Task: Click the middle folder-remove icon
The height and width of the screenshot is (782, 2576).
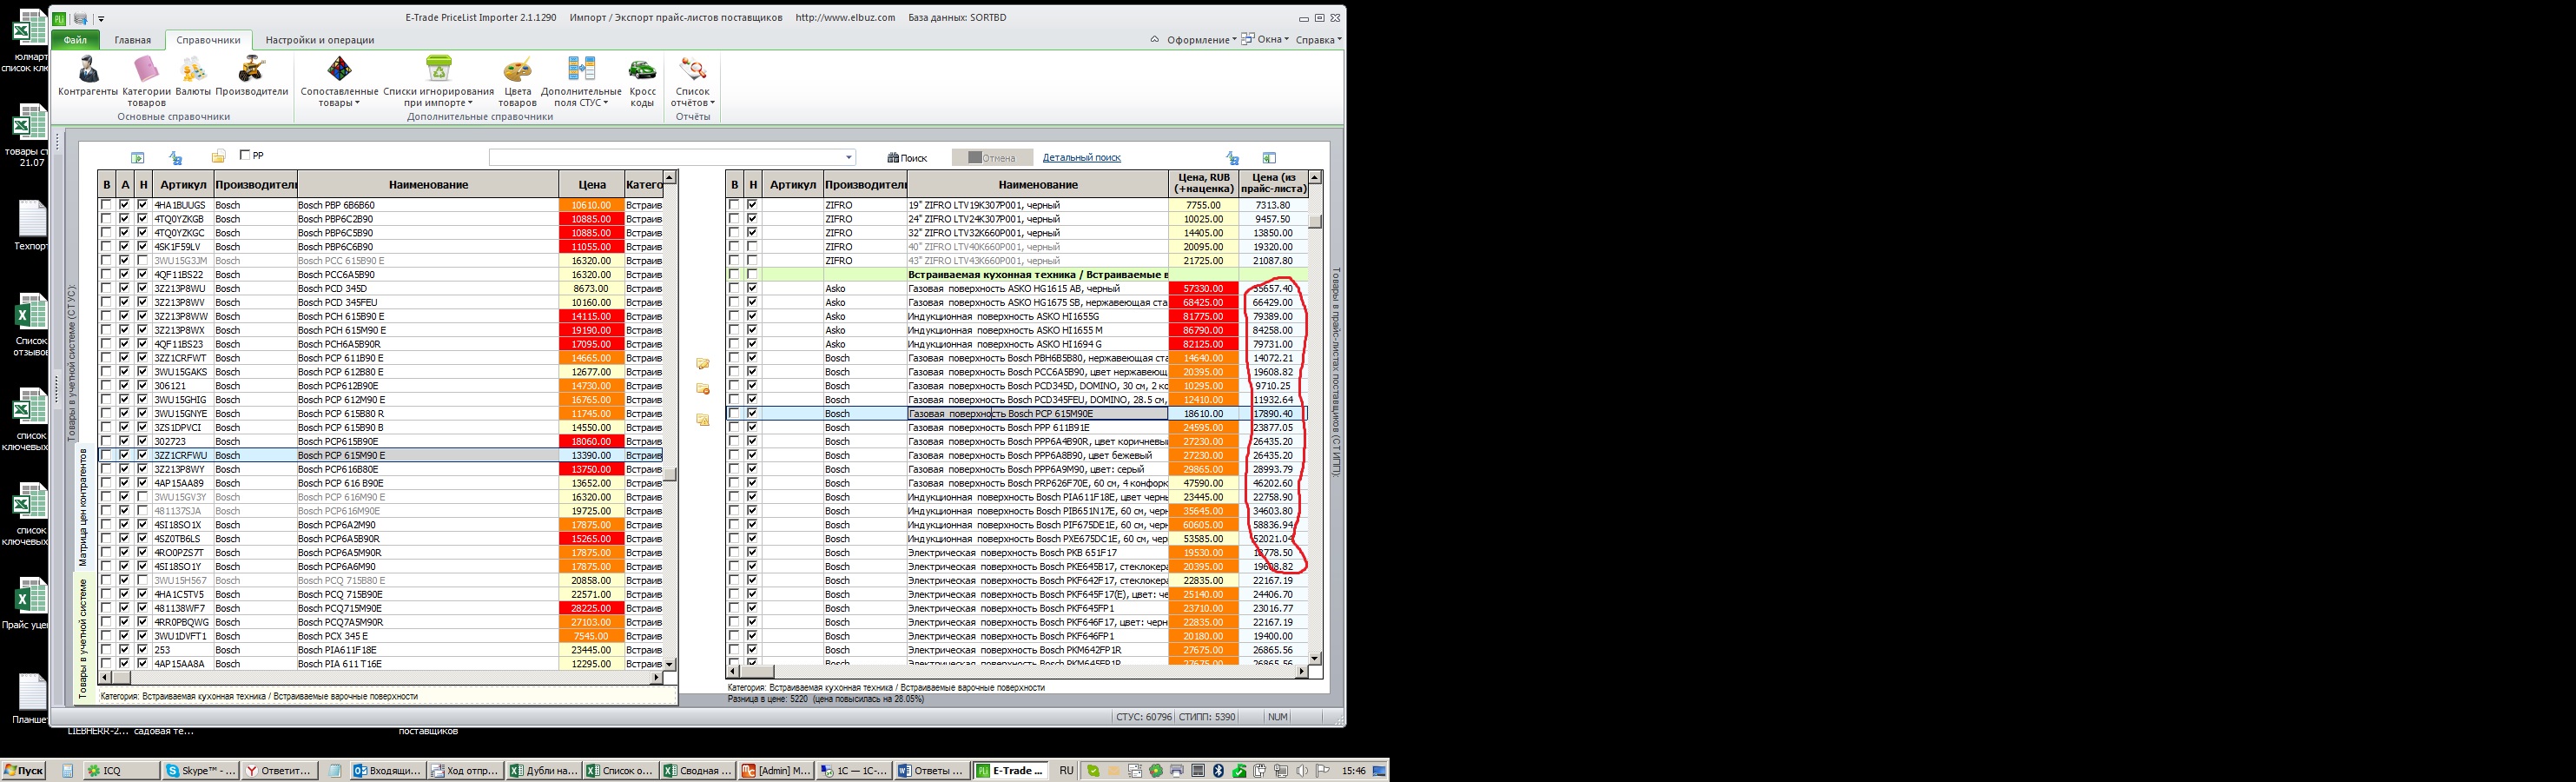Action: pyautogui.click(x=703, y=389)
